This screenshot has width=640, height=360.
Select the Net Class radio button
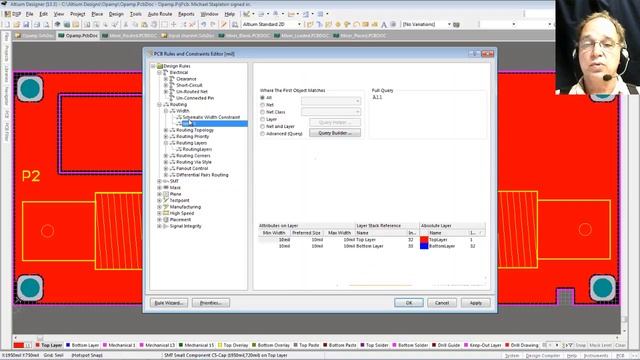262,112
